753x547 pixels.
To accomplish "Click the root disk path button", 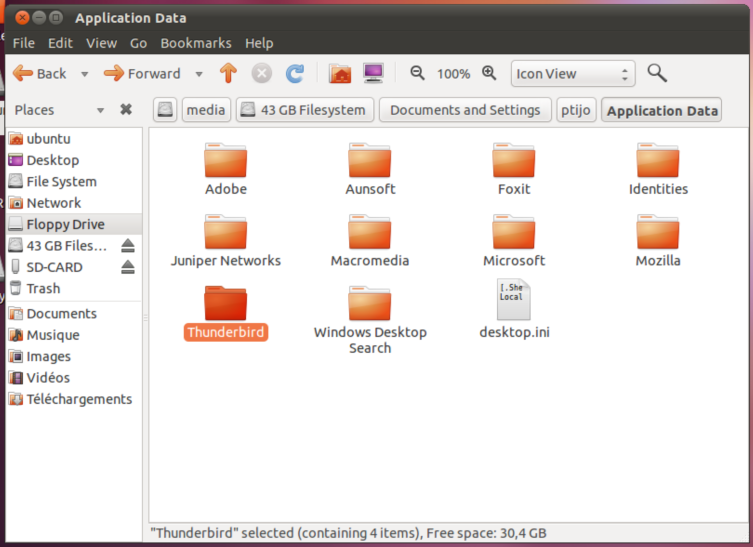I will [x=165, y=110].
